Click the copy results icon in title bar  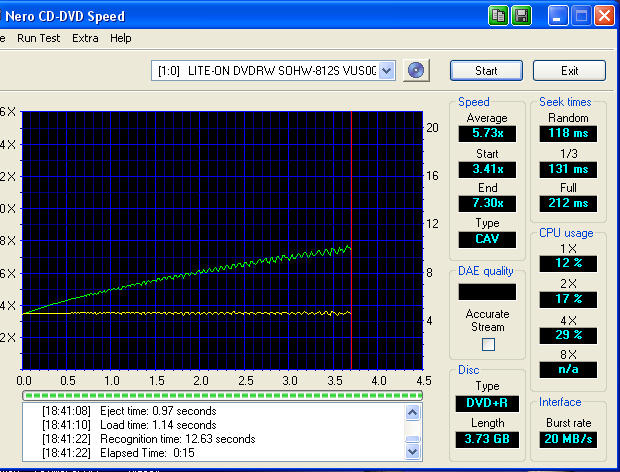click(498, 16)
